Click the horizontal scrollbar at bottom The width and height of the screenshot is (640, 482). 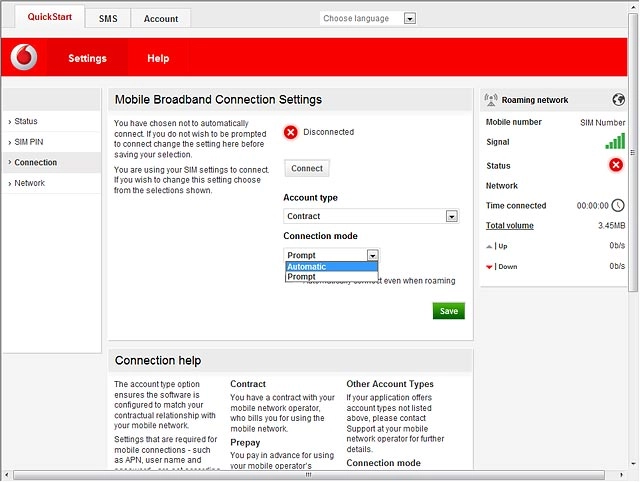pos(309,475)
